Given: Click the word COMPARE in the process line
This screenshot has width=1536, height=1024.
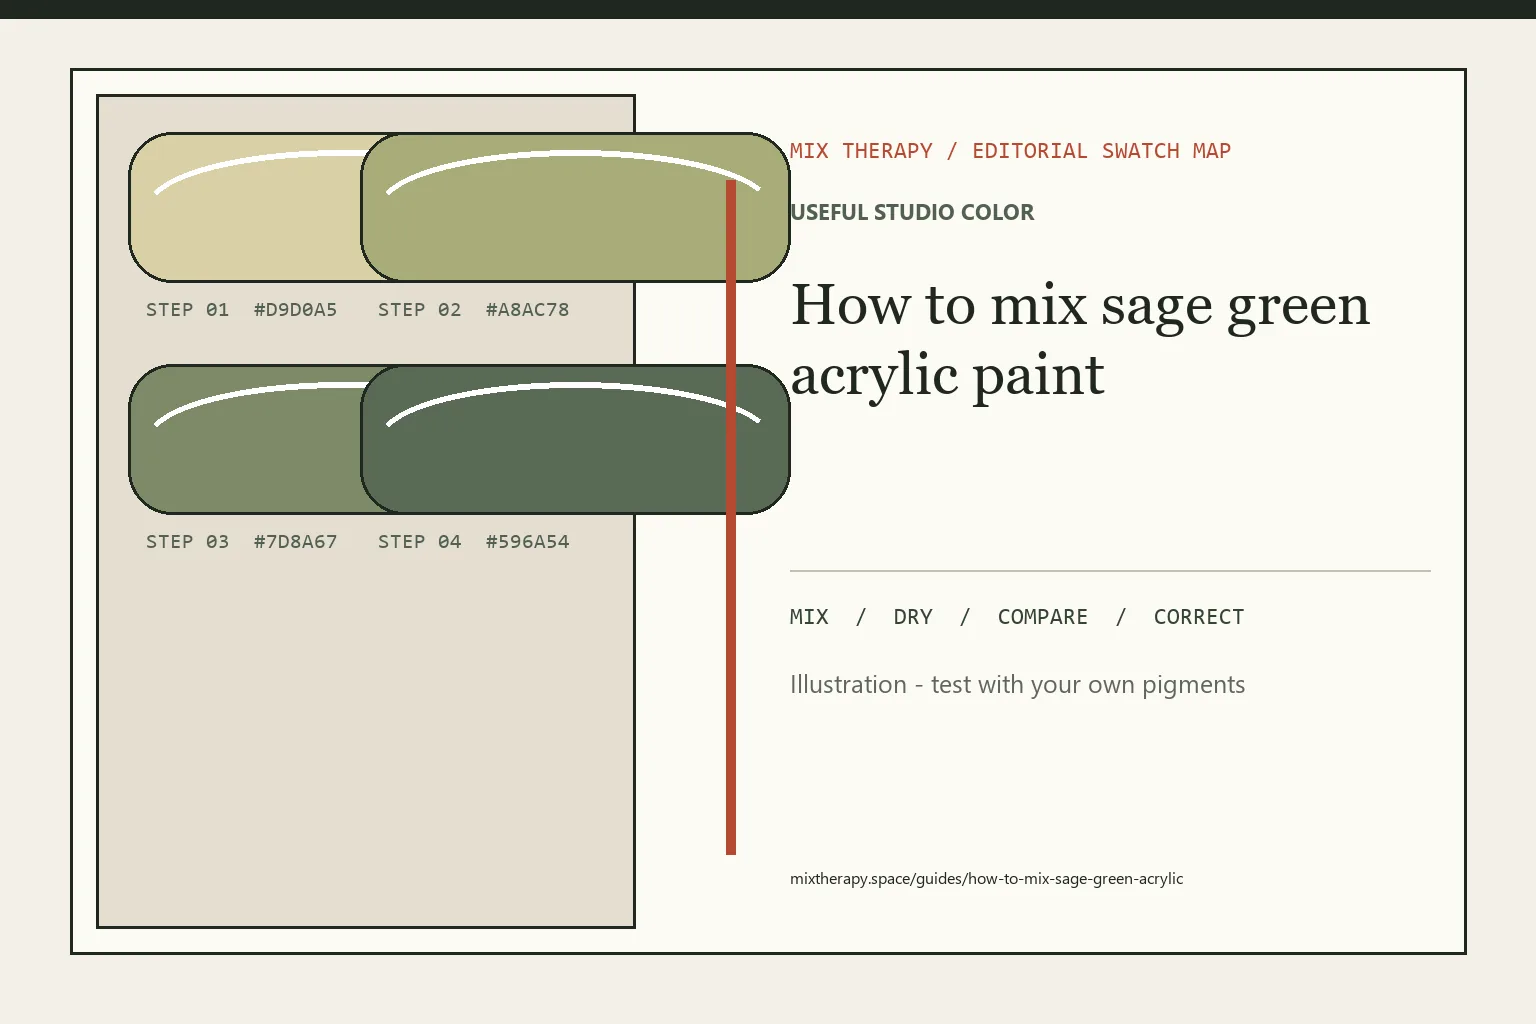Looking at the screenshot, I should coord(1043,617).
